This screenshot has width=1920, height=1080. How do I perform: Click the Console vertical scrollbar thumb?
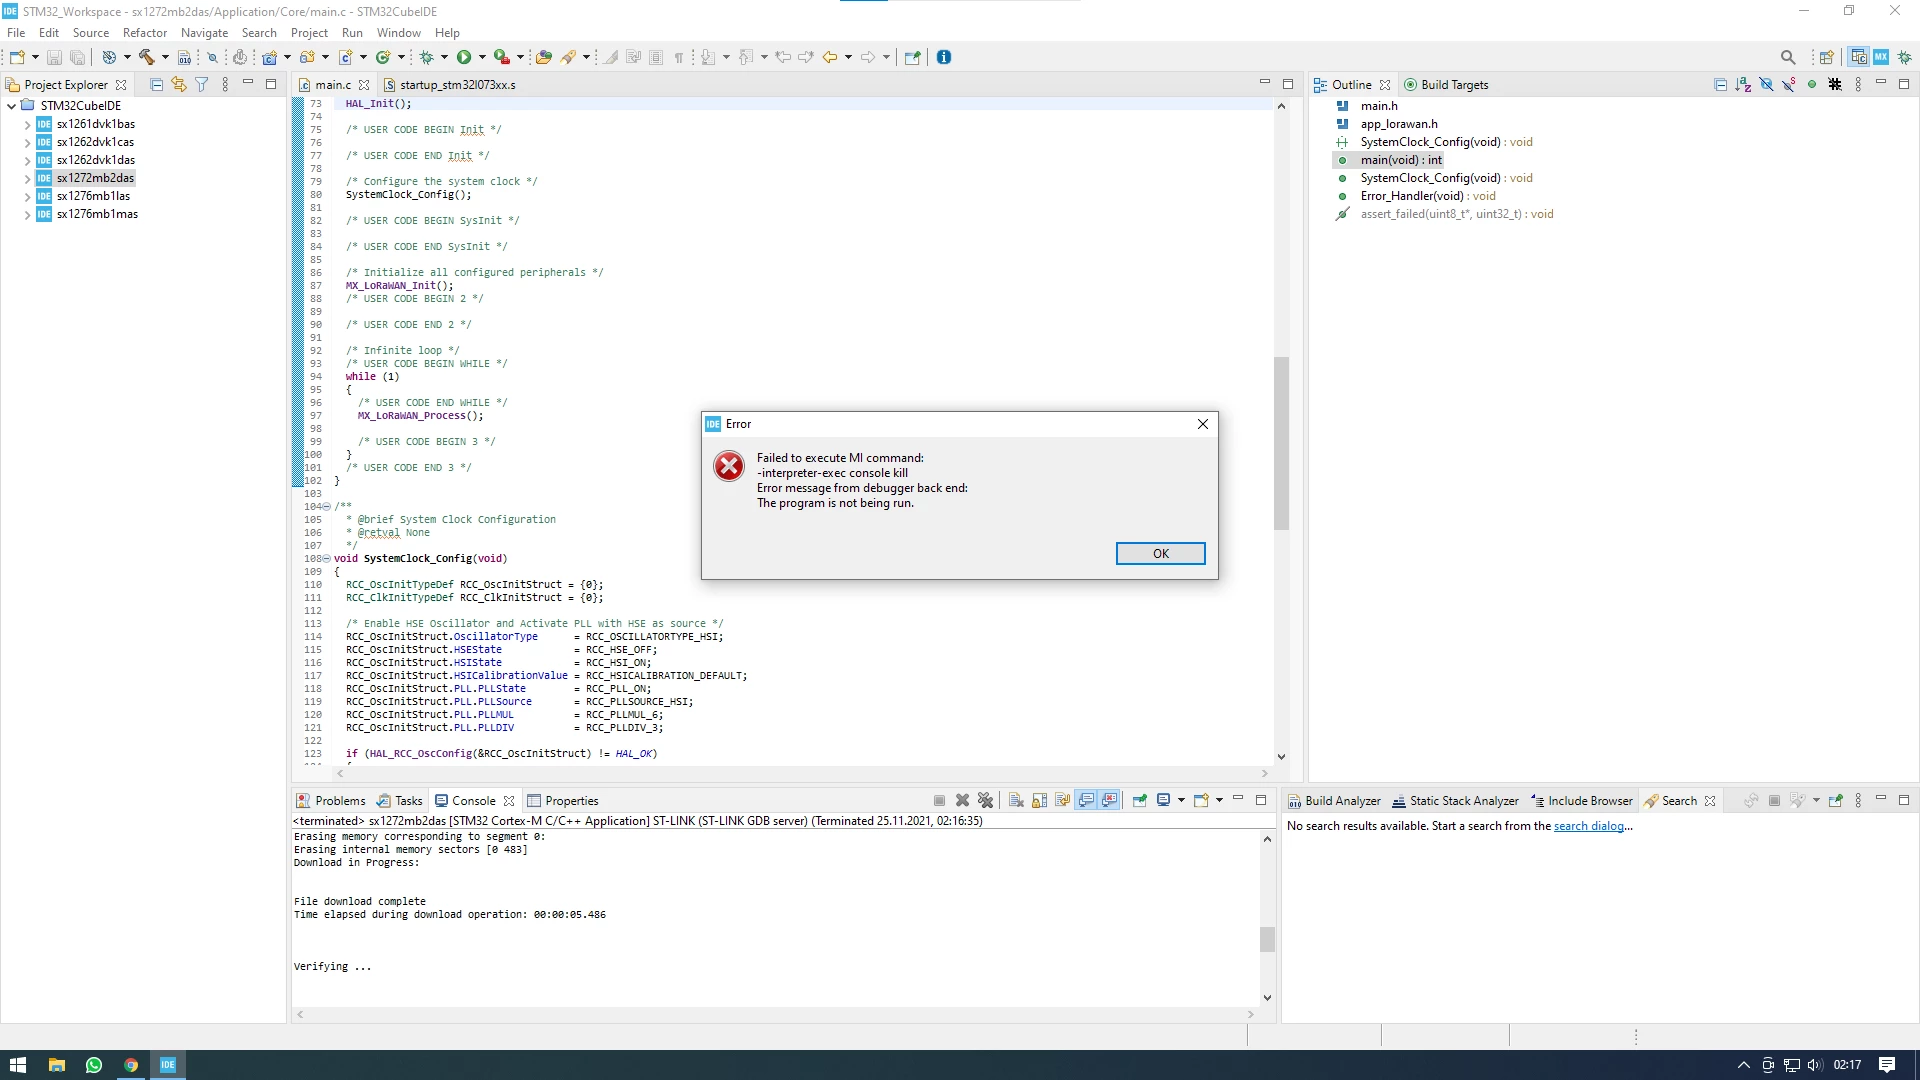(1267, 939)
